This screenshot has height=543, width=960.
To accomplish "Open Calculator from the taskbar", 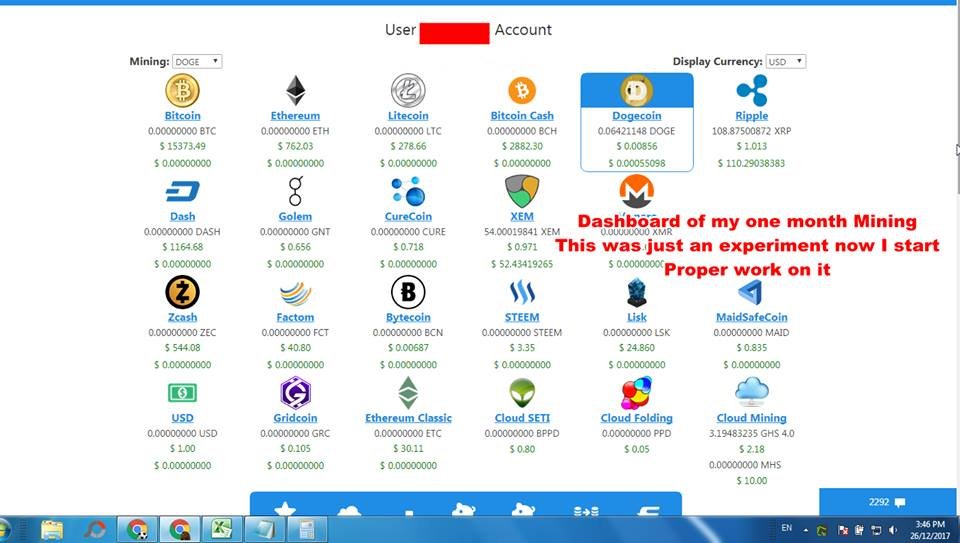I will pos(306,530).
